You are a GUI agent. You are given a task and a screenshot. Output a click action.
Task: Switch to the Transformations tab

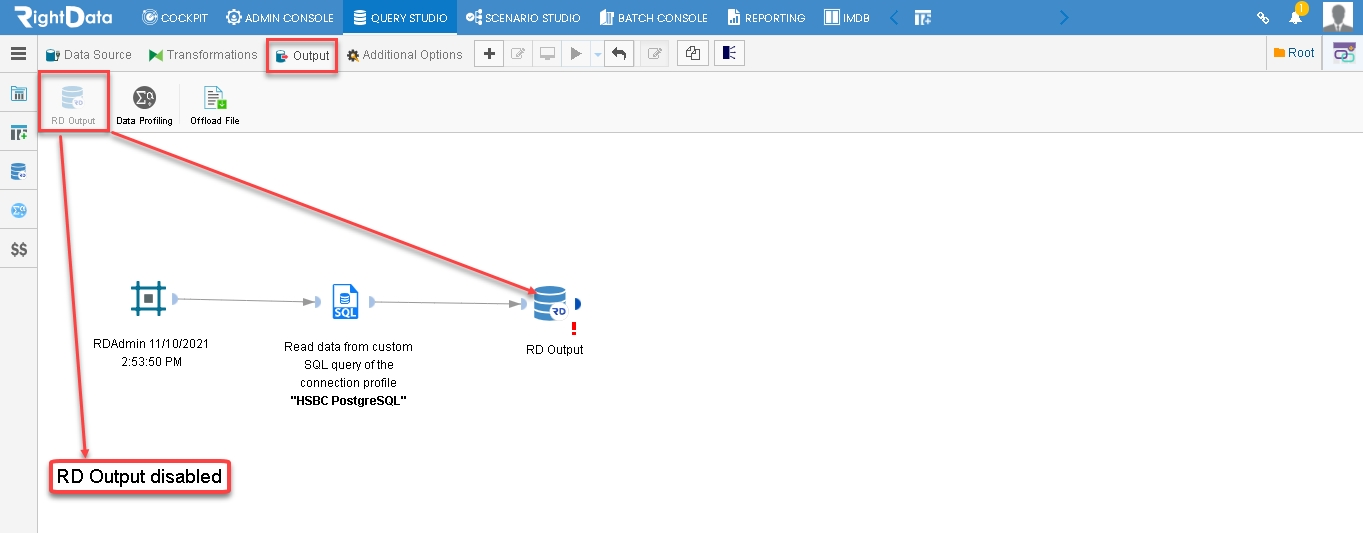pyautogui.click(x=203, y=55)
